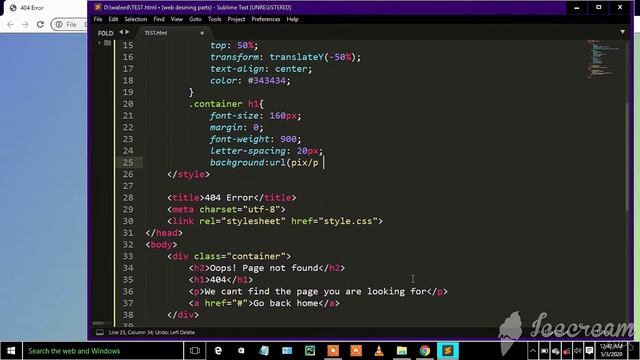This screenshot has width=640, height=360.
Task: Click the div class="container" line
Action: (x=229, y=256)
